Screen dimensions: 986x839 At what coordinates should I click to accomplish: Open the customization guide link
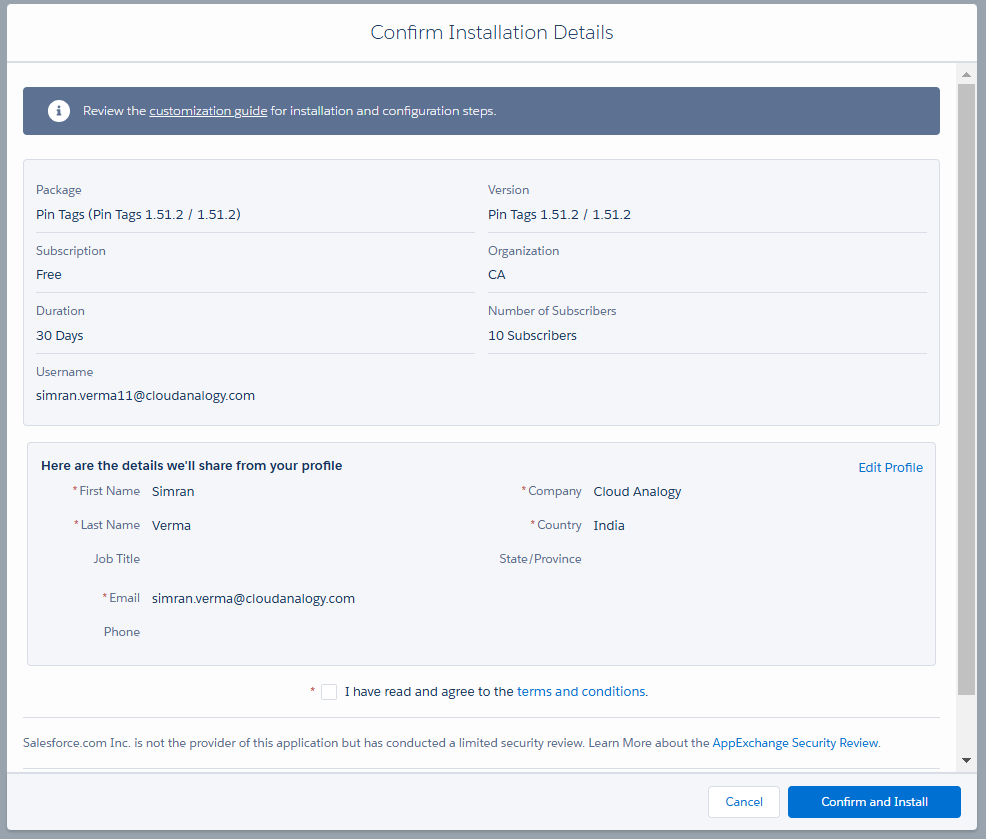[x=208, y=111]
